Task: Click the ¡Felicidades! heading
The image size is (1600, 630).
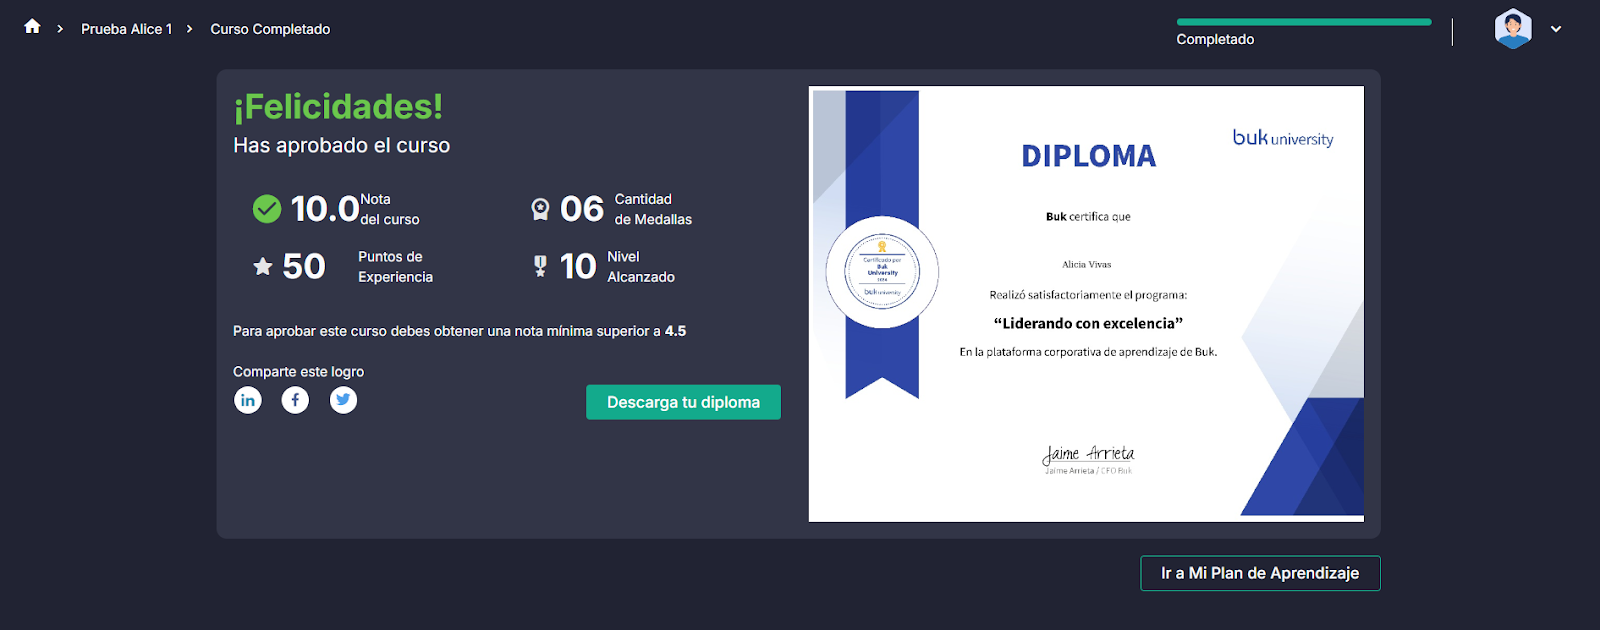Action: pos(338,106)
